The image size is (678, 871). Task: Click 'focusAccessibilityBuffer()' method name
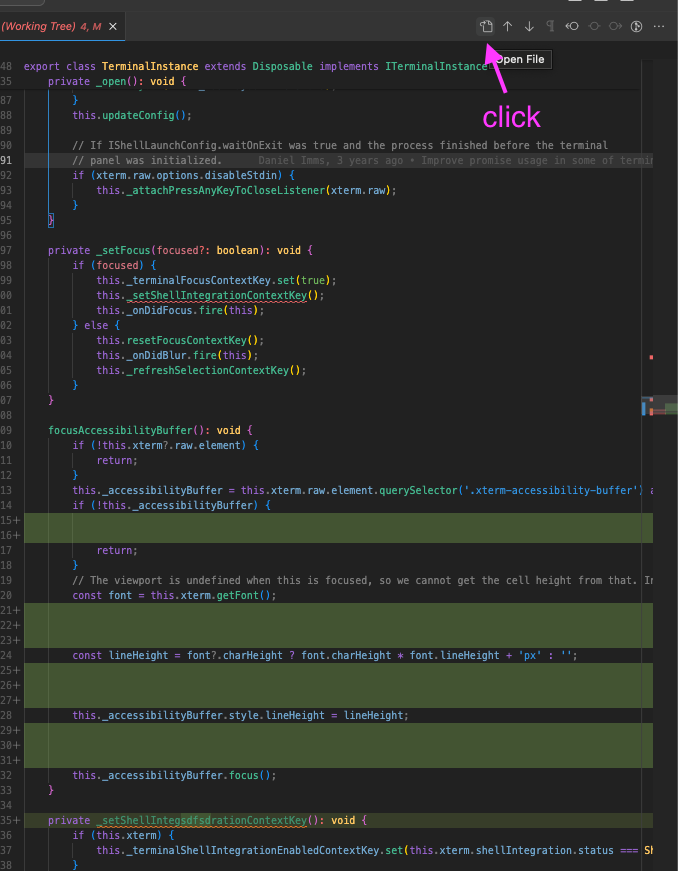pos(127,431)
